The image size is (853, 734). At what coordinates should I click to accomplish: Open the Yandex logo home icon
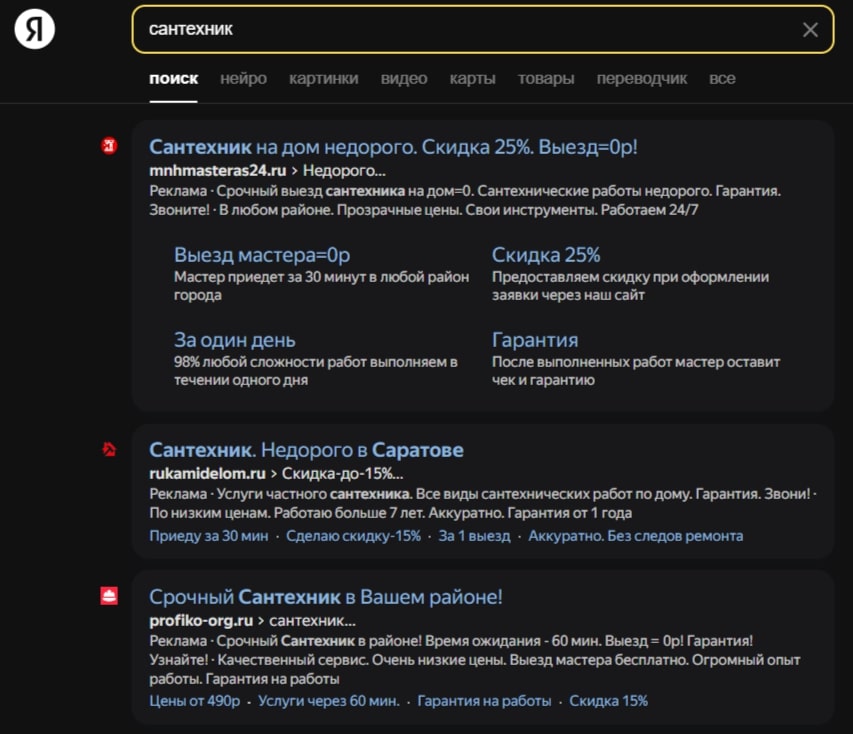click(x=34, y=29)
